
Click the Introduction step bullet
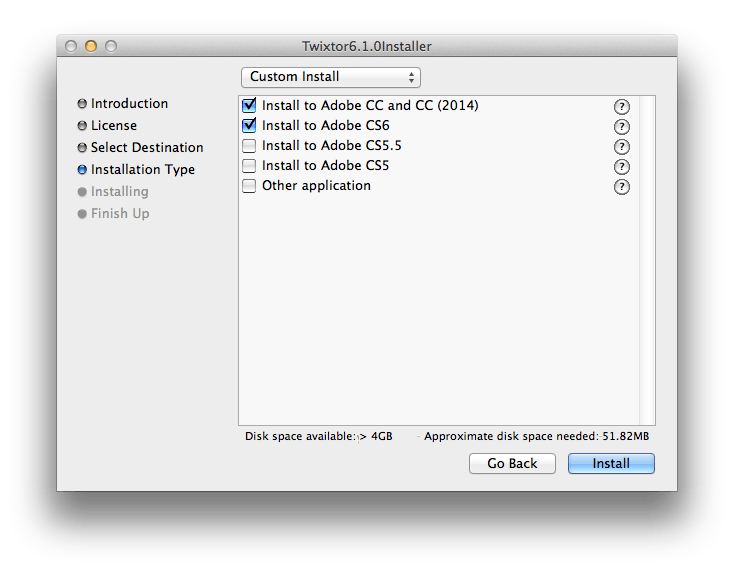point(82,103)
